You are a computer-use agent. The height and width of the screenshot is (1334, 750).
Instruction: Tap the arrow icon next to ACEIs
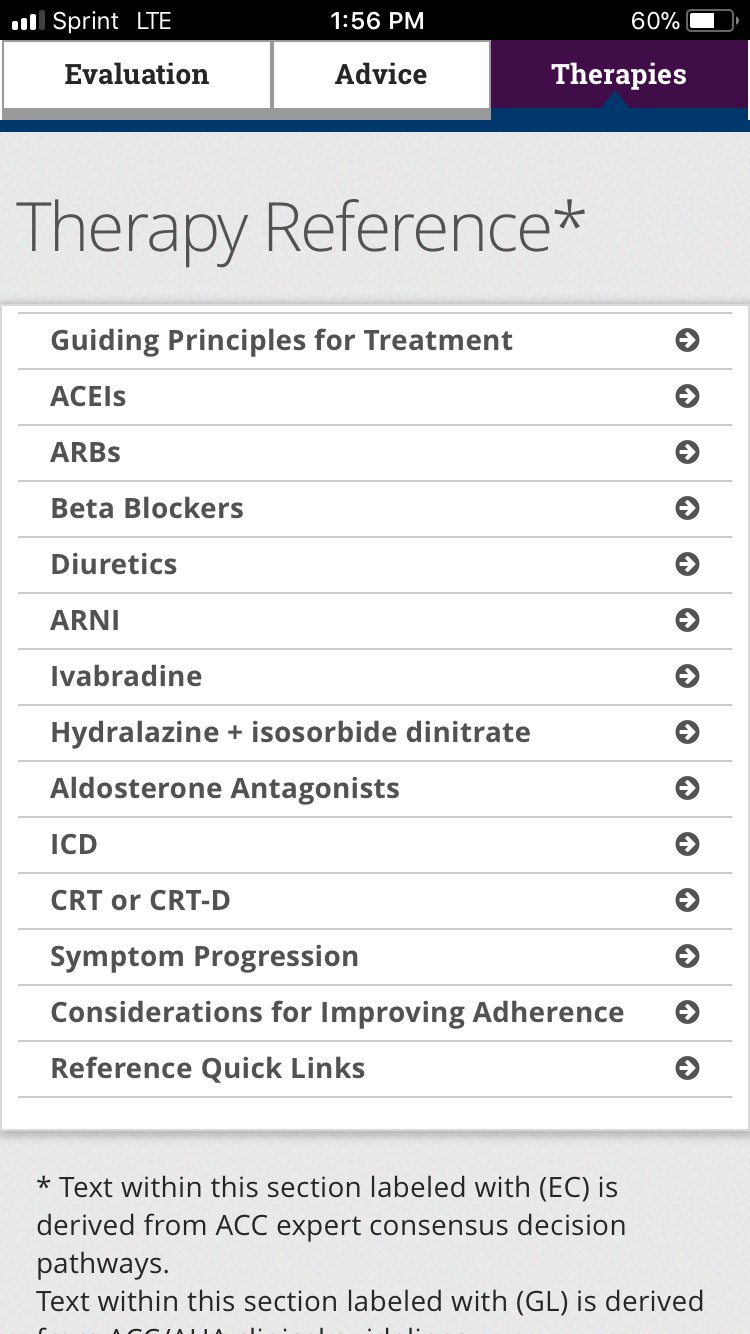tap(687, 396)
